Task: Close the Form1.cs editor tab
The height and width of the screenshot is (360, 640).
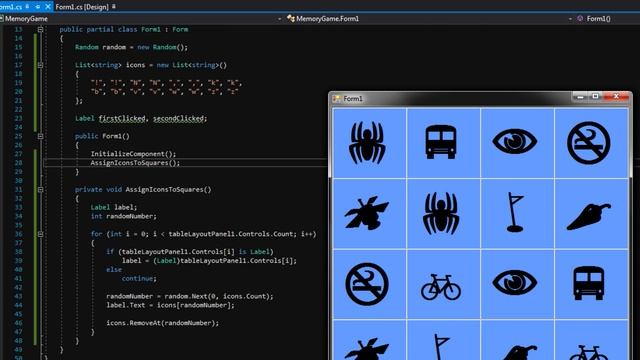Action: pyautogui.click(x=48, y=7)
